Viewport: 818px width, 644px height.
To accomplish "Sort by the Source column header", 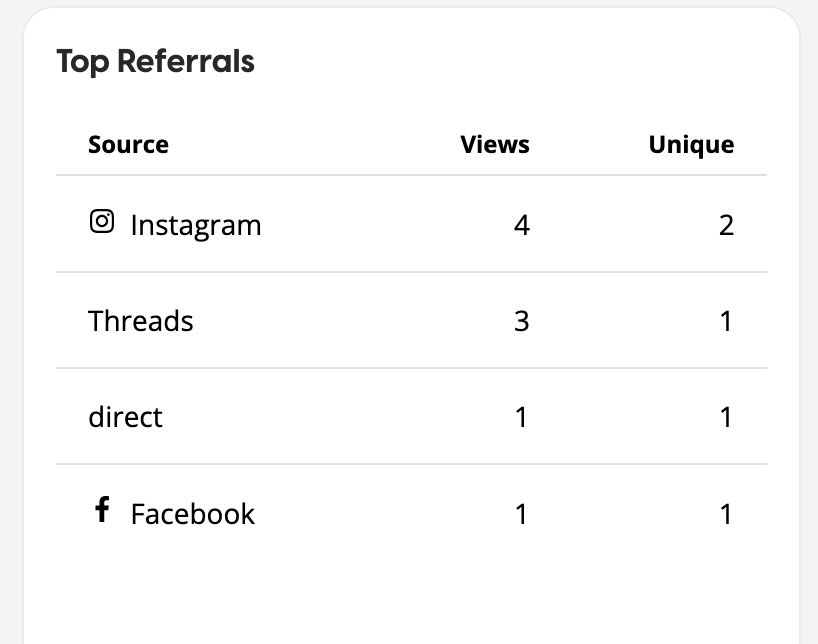I will pos(128,145).
